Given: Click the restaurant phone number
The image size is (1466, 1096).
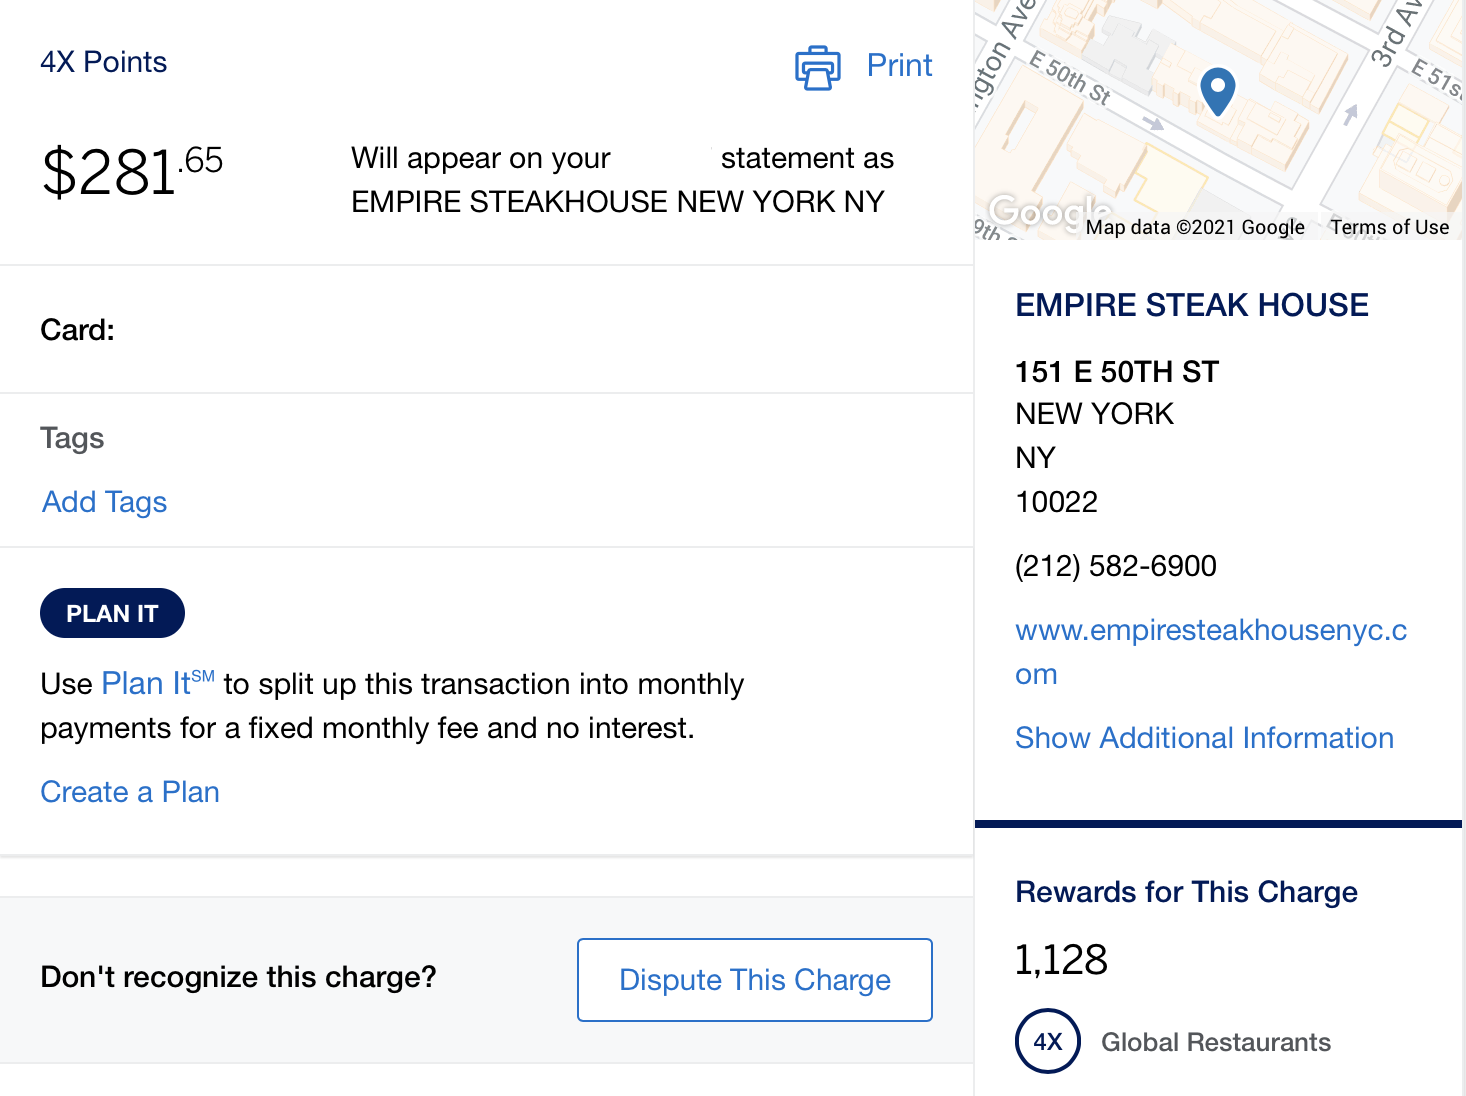Looking at the screenshot, I should click(x=1115, y=566).
